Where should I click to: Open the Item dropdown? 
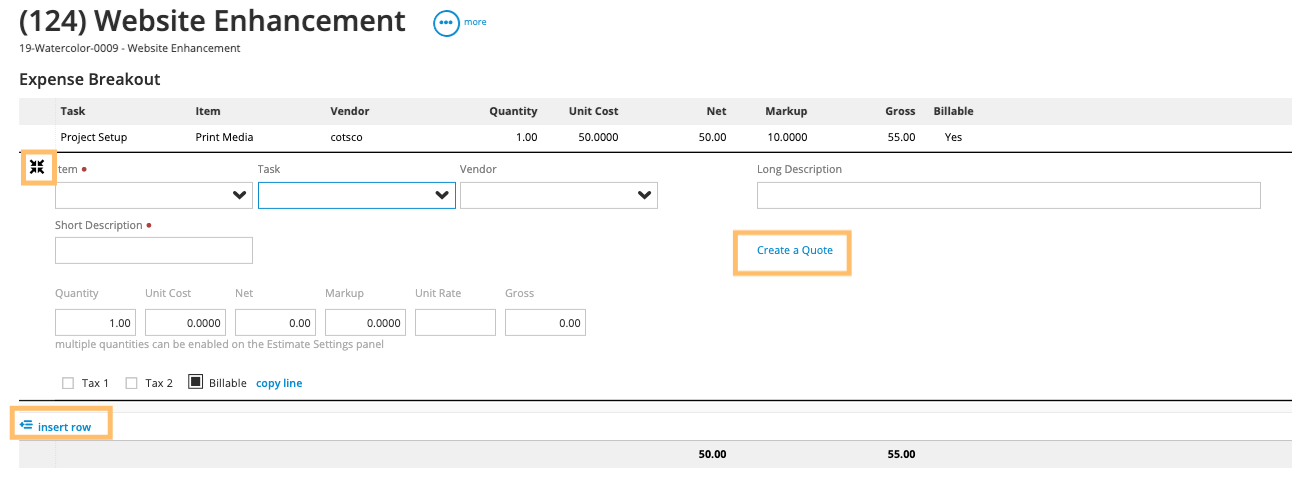[x=153, y=196]
